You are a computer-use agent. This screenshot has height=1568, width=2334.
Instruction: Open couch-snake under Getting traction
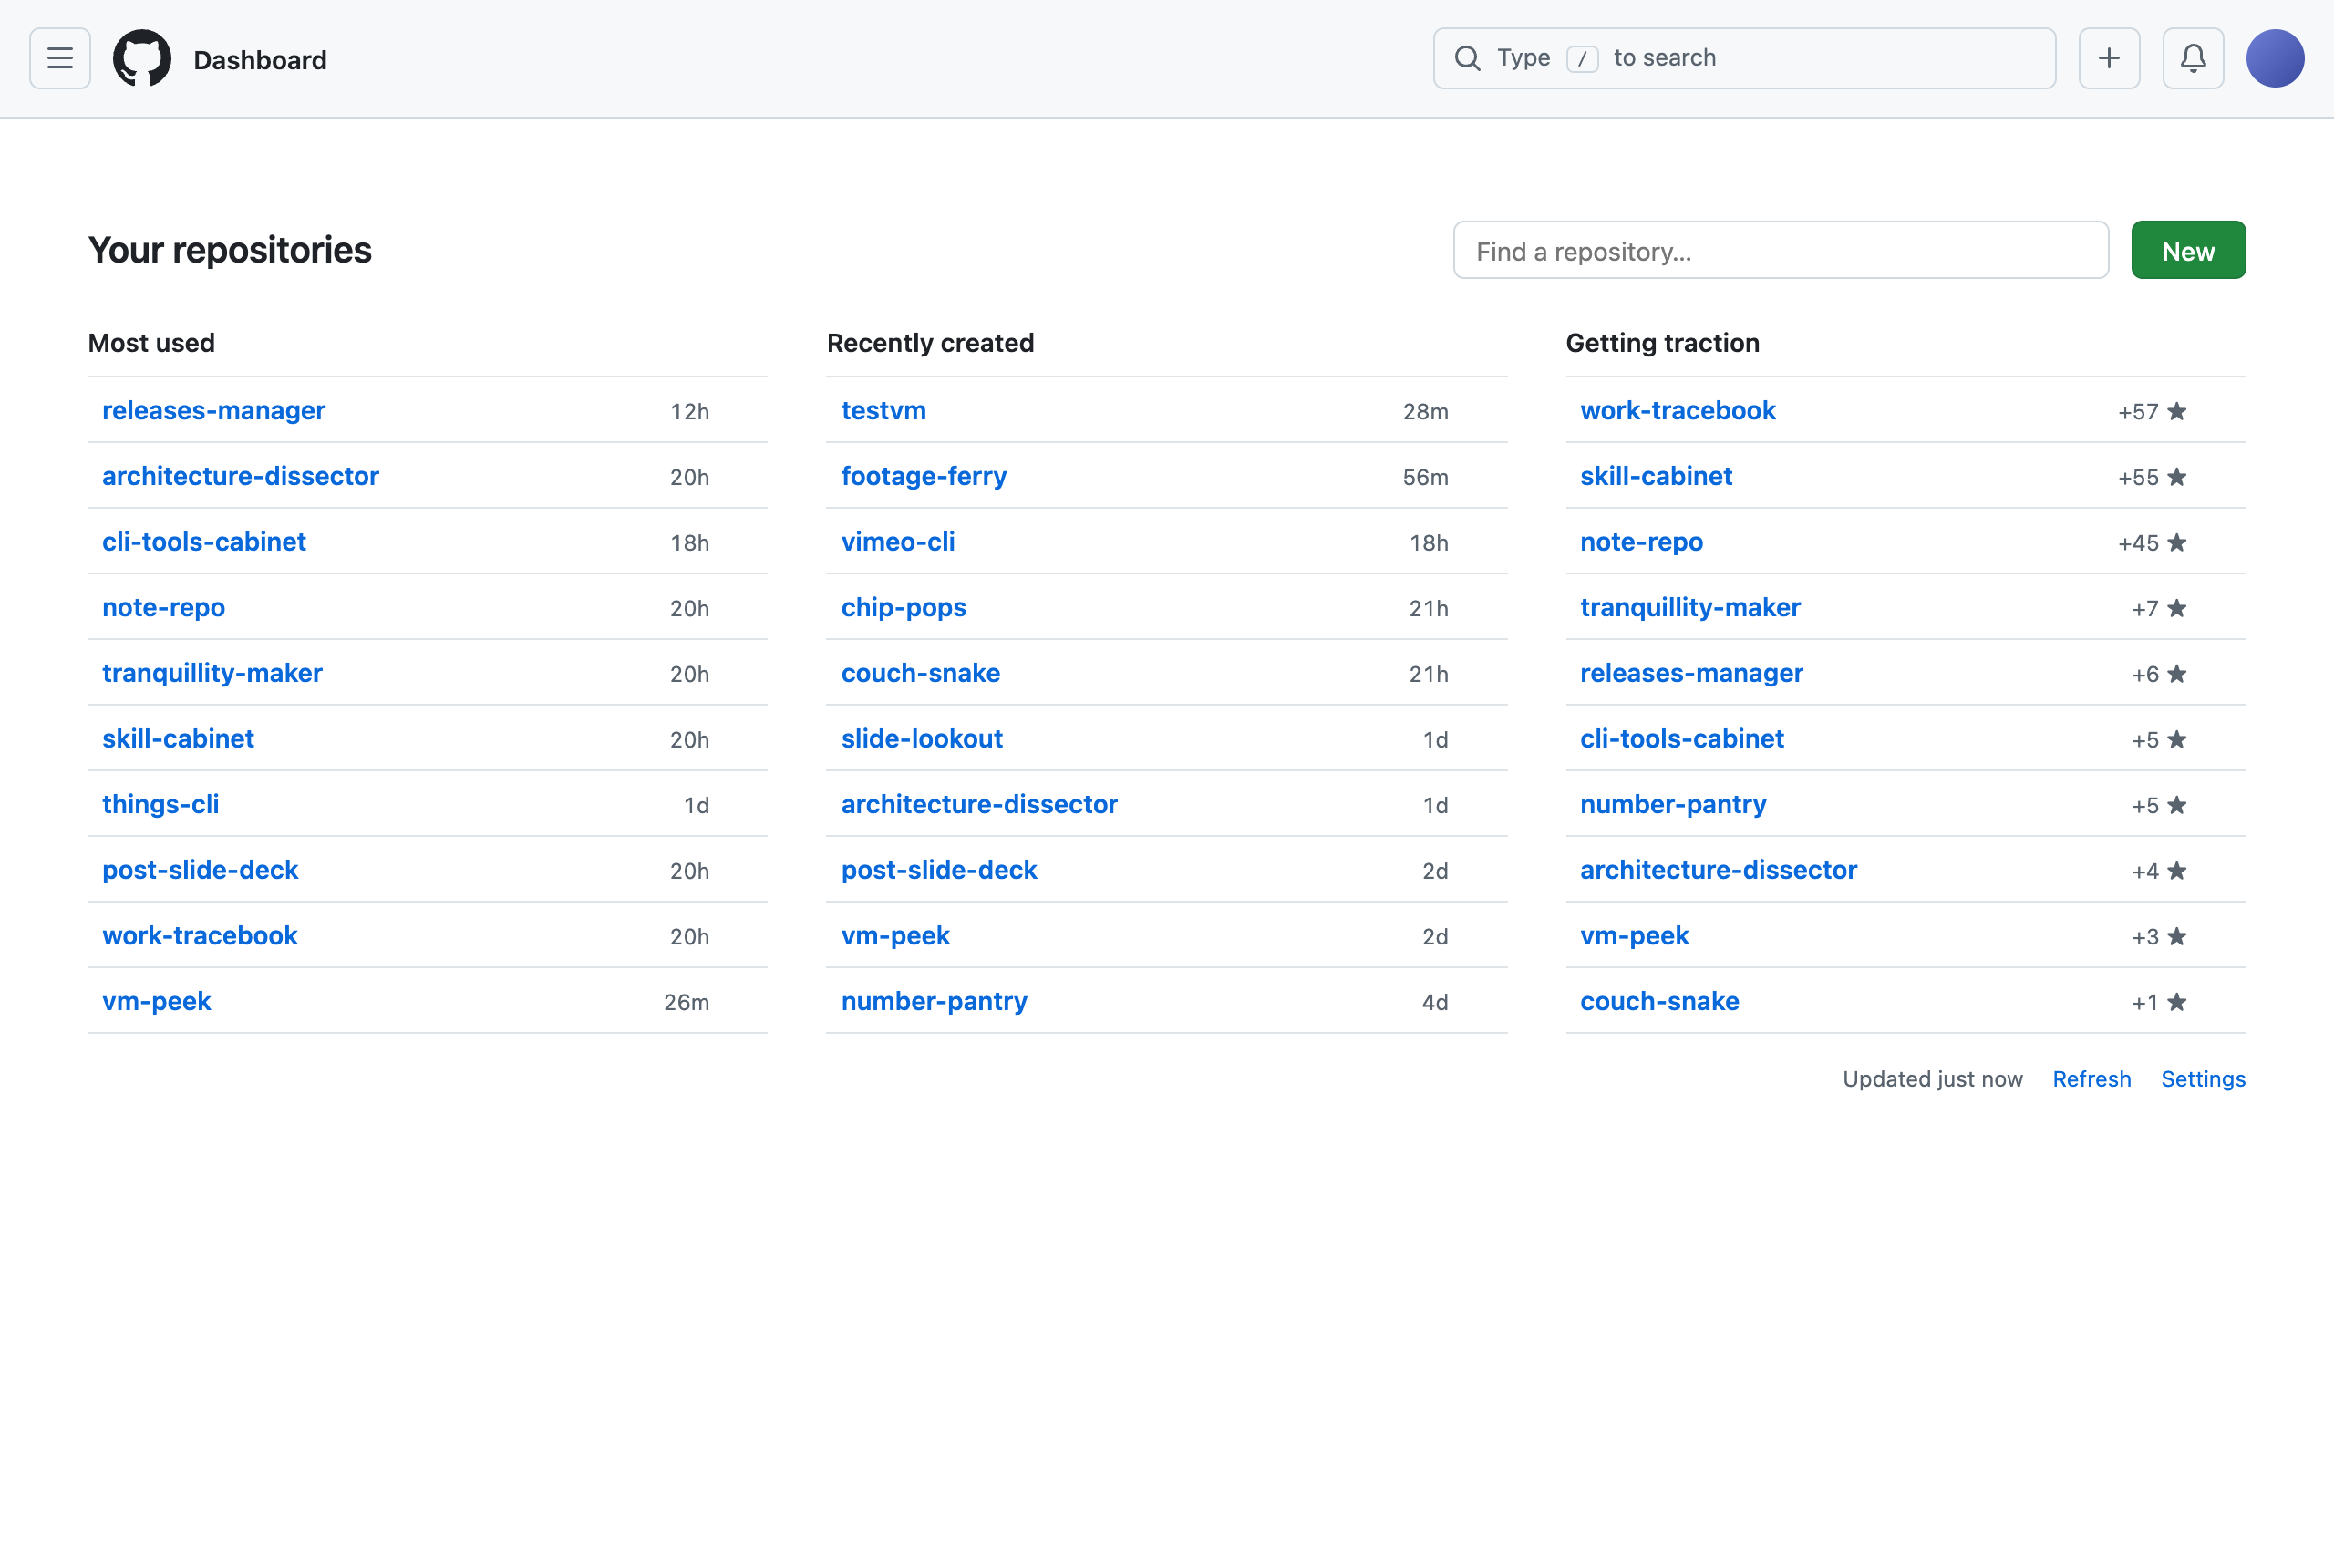click(1659, 1001)
